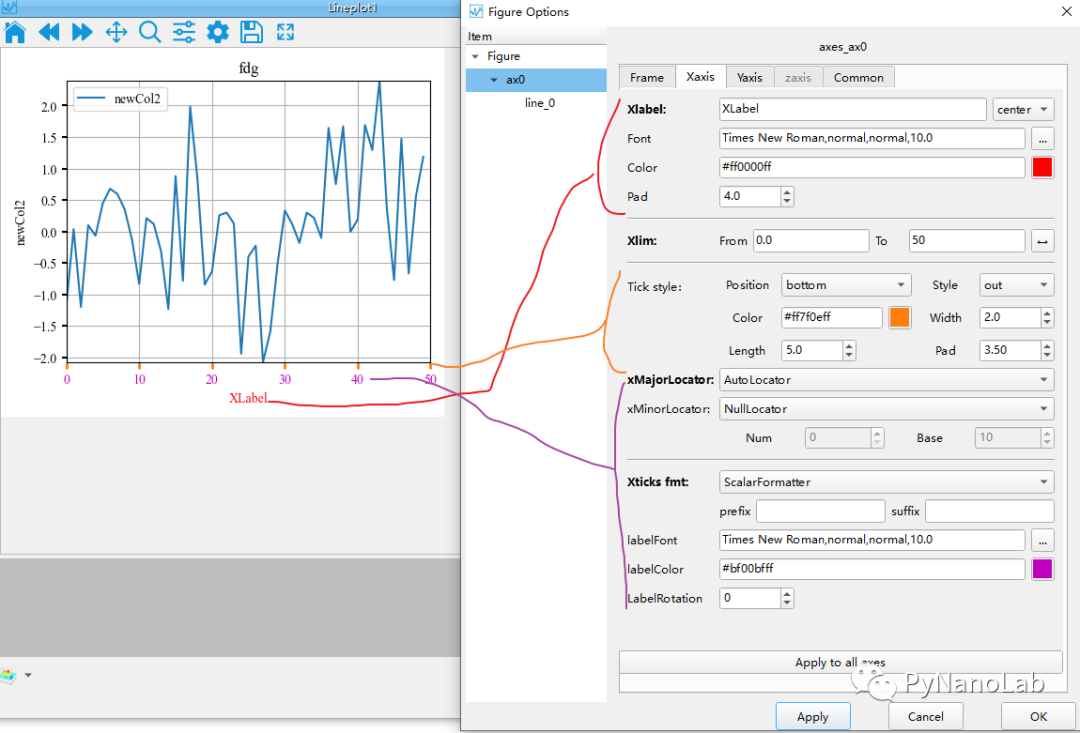The width and height of the screenshot is (1080, 733).
Task: Open labelFont chooser ellipsis button
Action: tap(1042, 540)
